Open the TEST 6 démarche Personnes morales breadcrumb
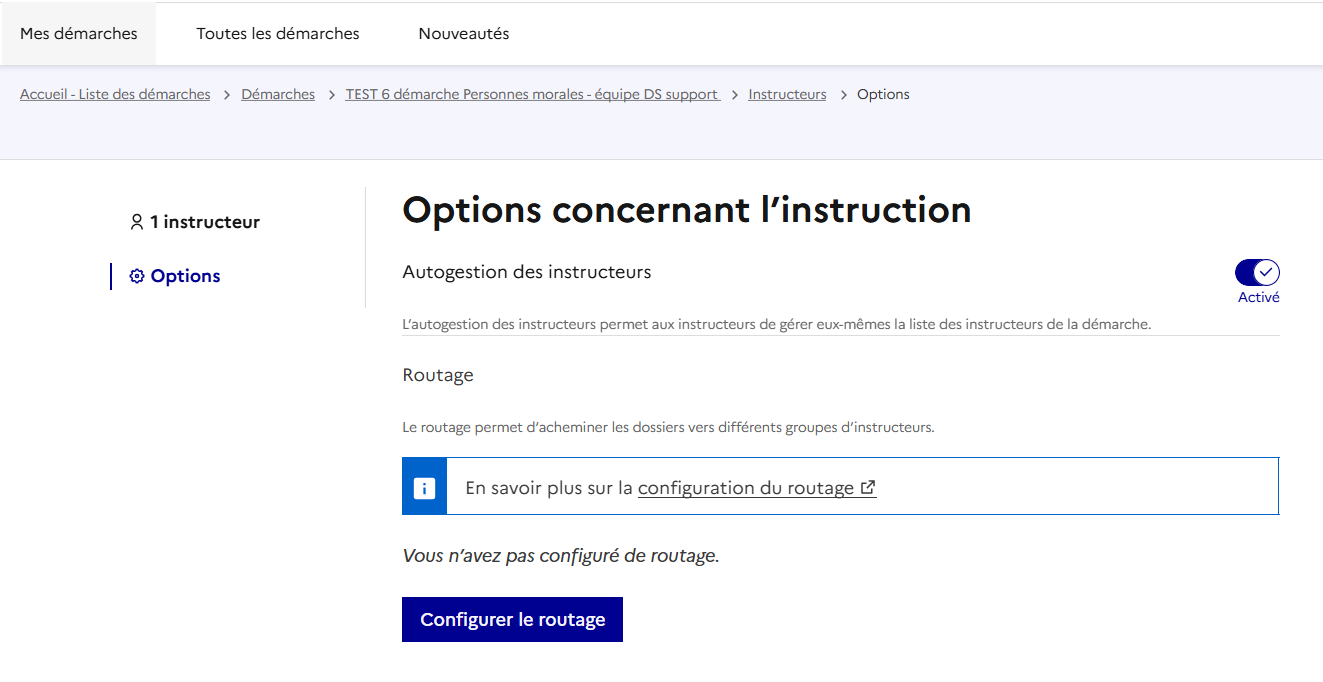Viewport: 1323px width, 682px height. [x=532, y=94]
